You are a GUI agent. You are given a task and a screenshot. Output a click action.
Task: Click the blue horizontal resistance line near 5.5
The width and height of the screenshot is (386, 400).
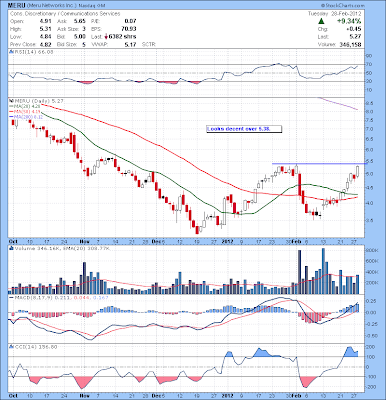coord(319,163)
